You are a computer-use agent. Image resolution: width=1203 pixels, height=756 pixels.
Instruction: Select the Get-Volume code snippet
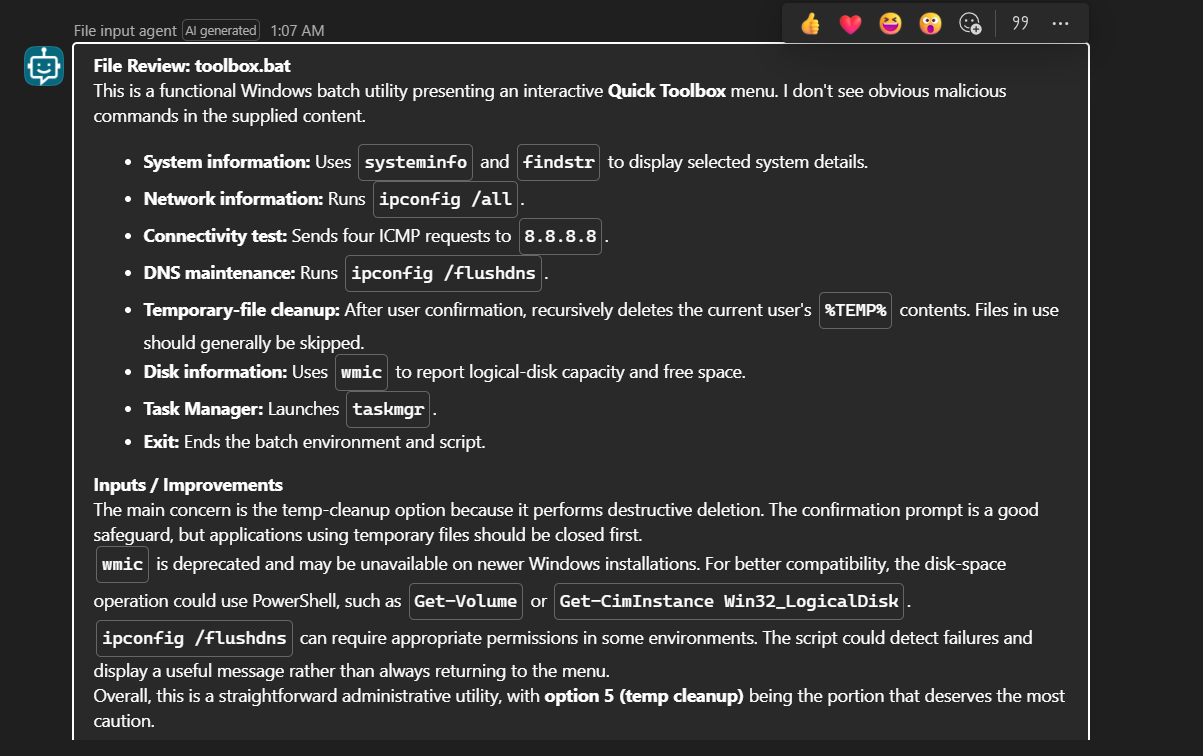(466, 601)
